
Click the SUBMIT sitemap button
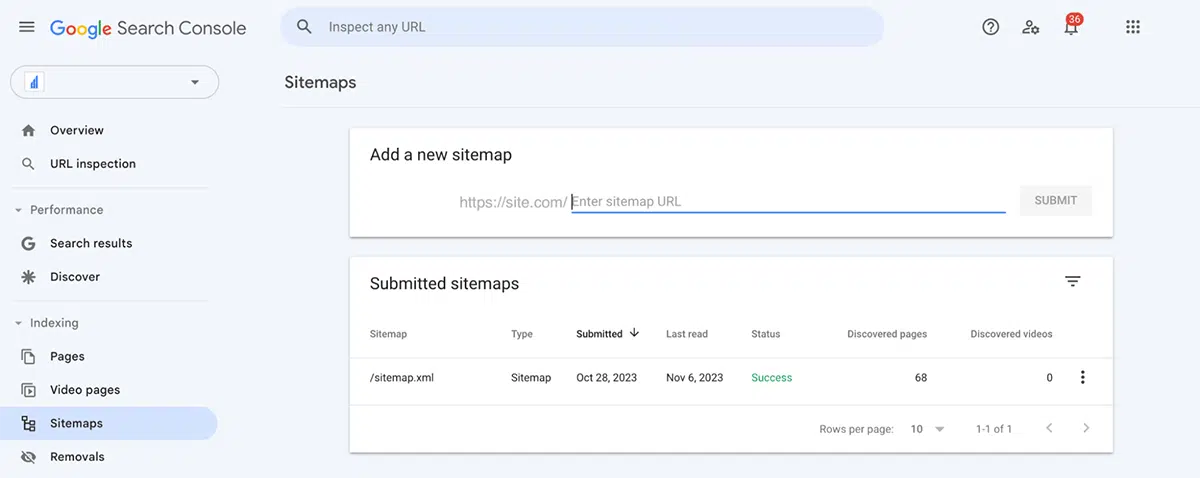(x=1056, y=201)
